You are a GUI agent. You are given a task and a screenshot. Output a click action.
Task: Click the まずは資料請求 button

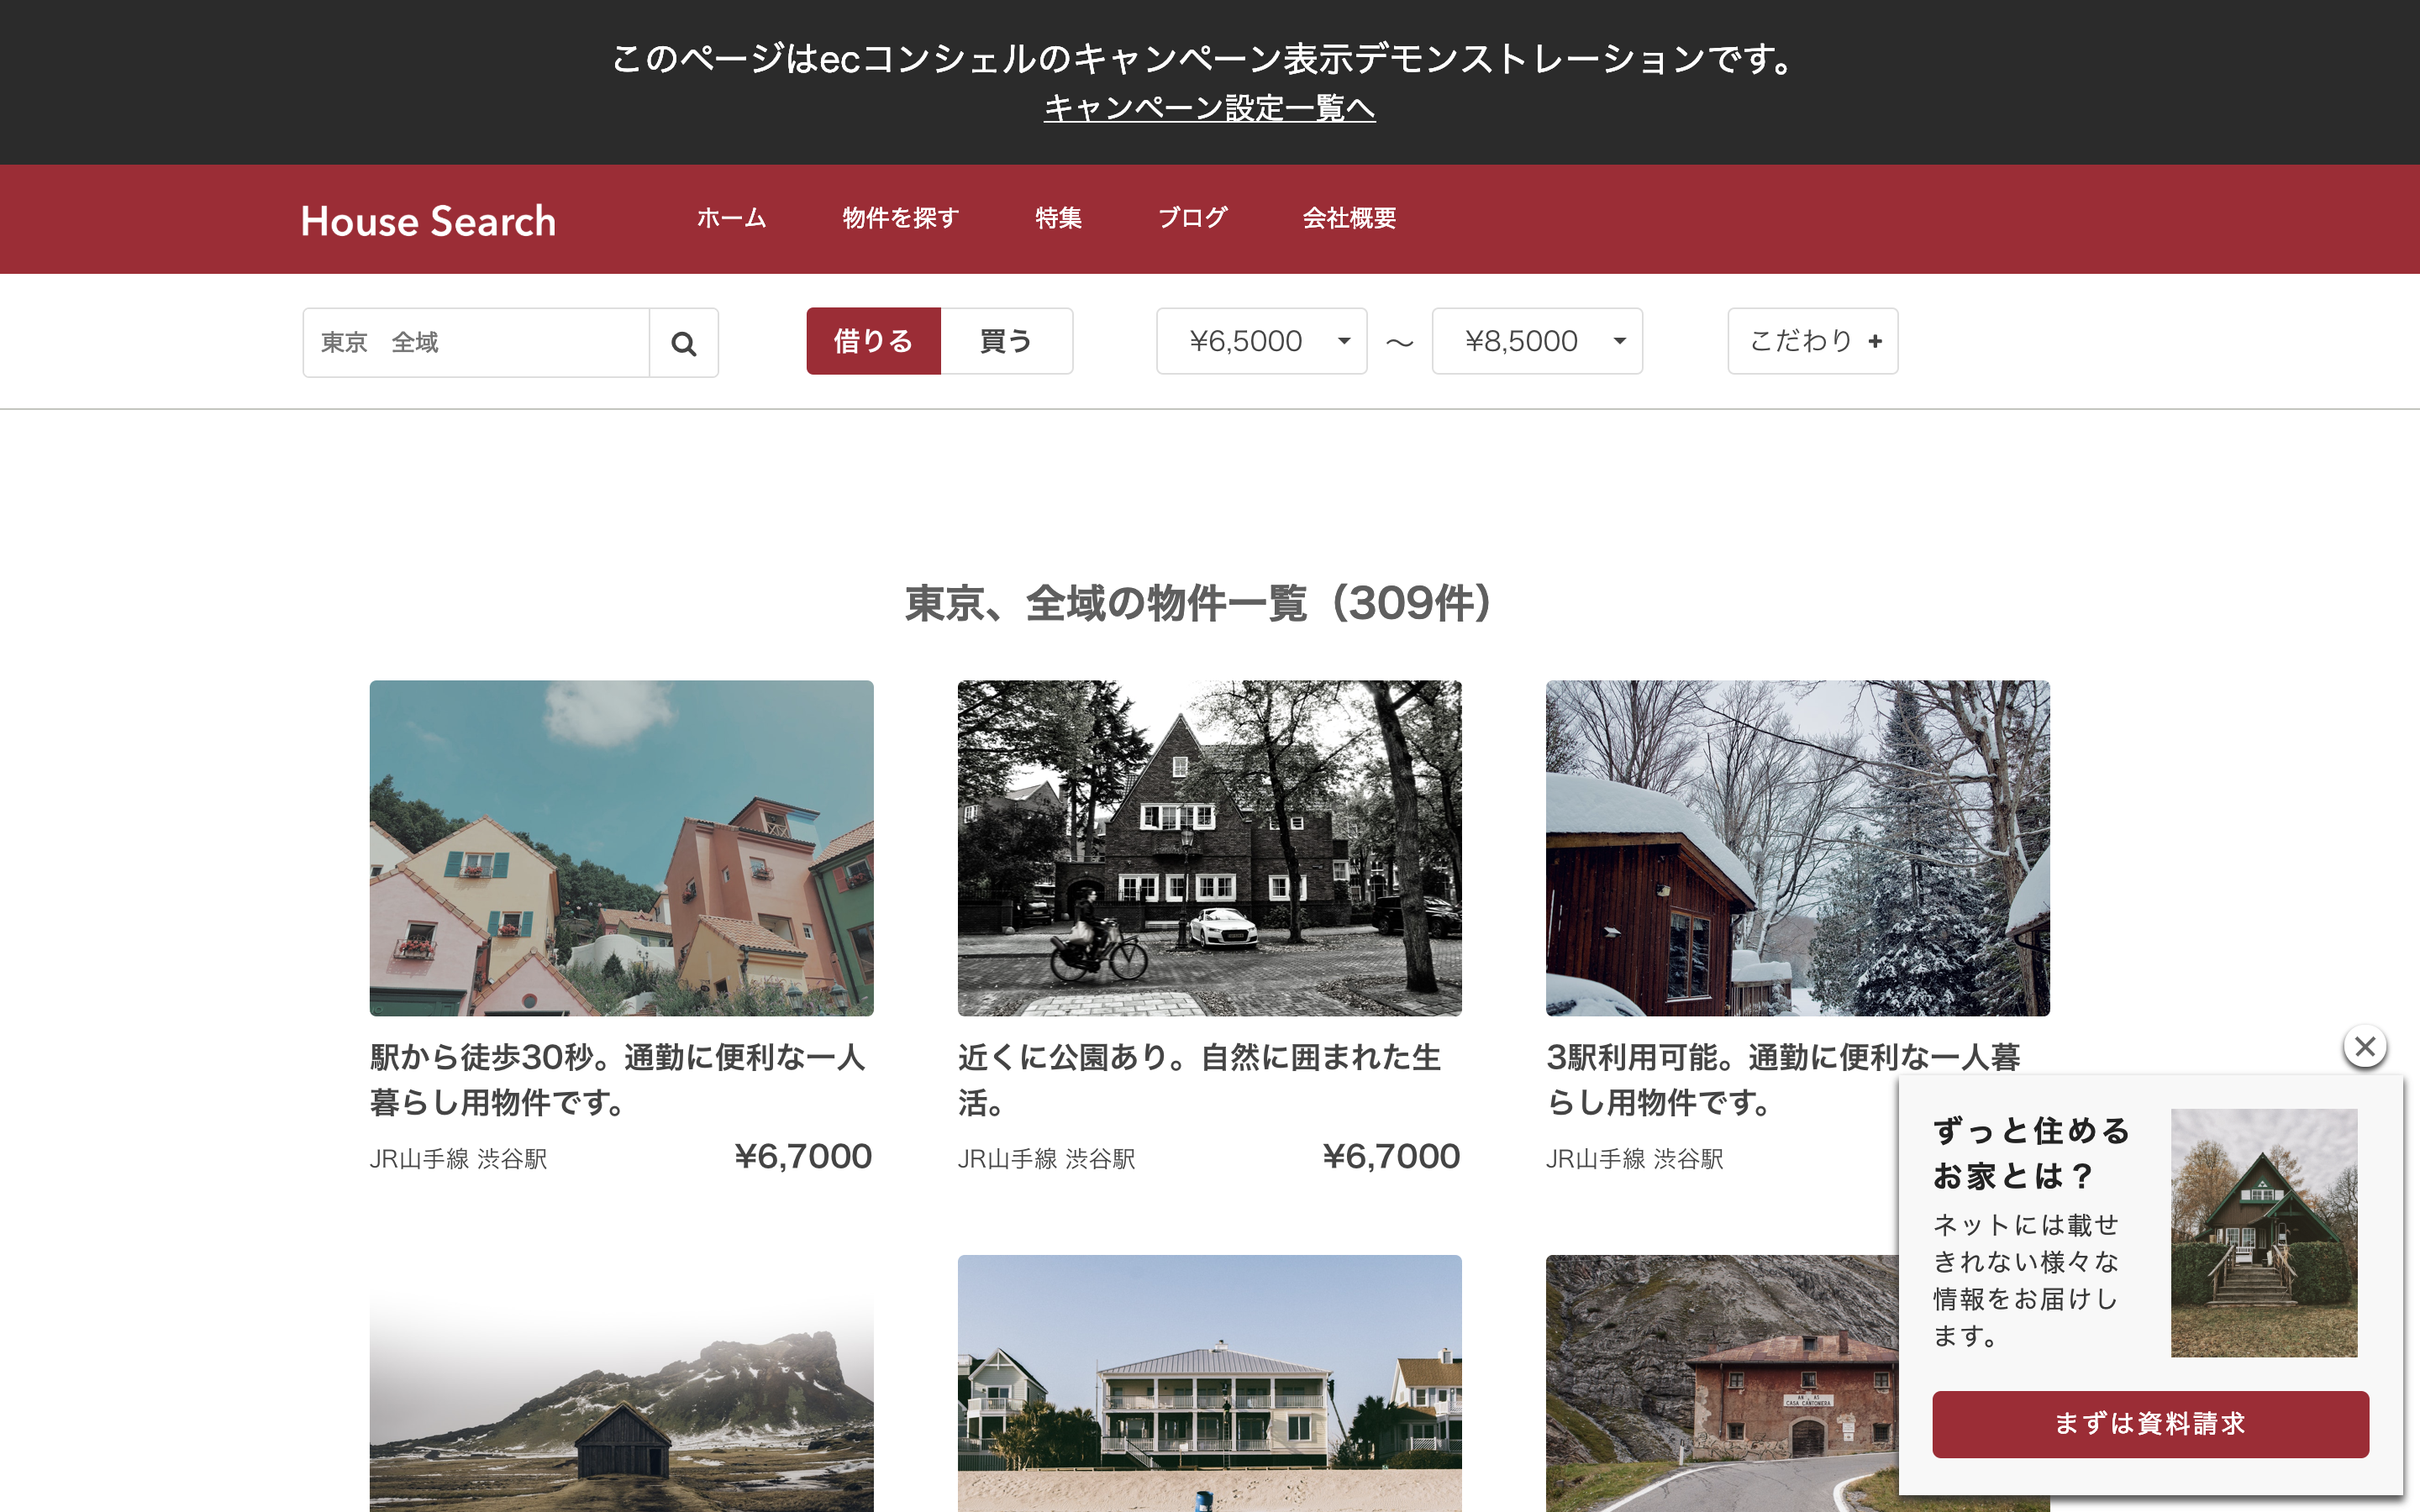click(x=2150, y=1423)
